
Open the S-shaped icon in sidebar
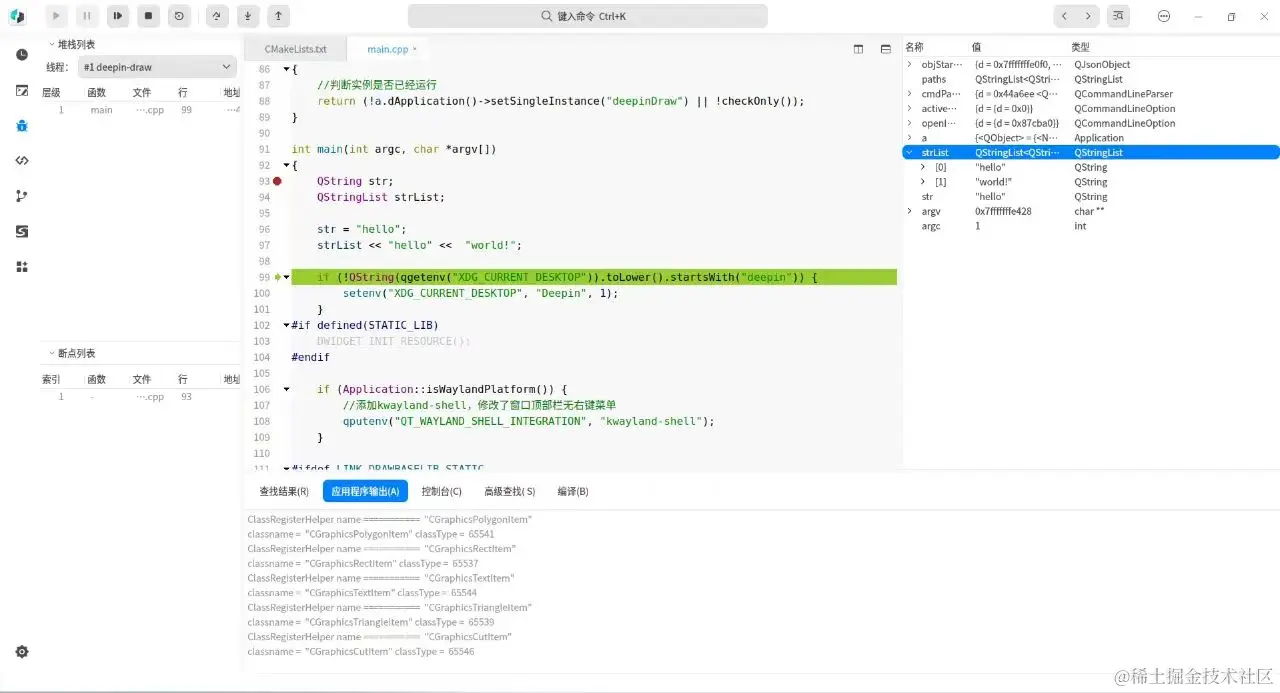click(22, 231)
